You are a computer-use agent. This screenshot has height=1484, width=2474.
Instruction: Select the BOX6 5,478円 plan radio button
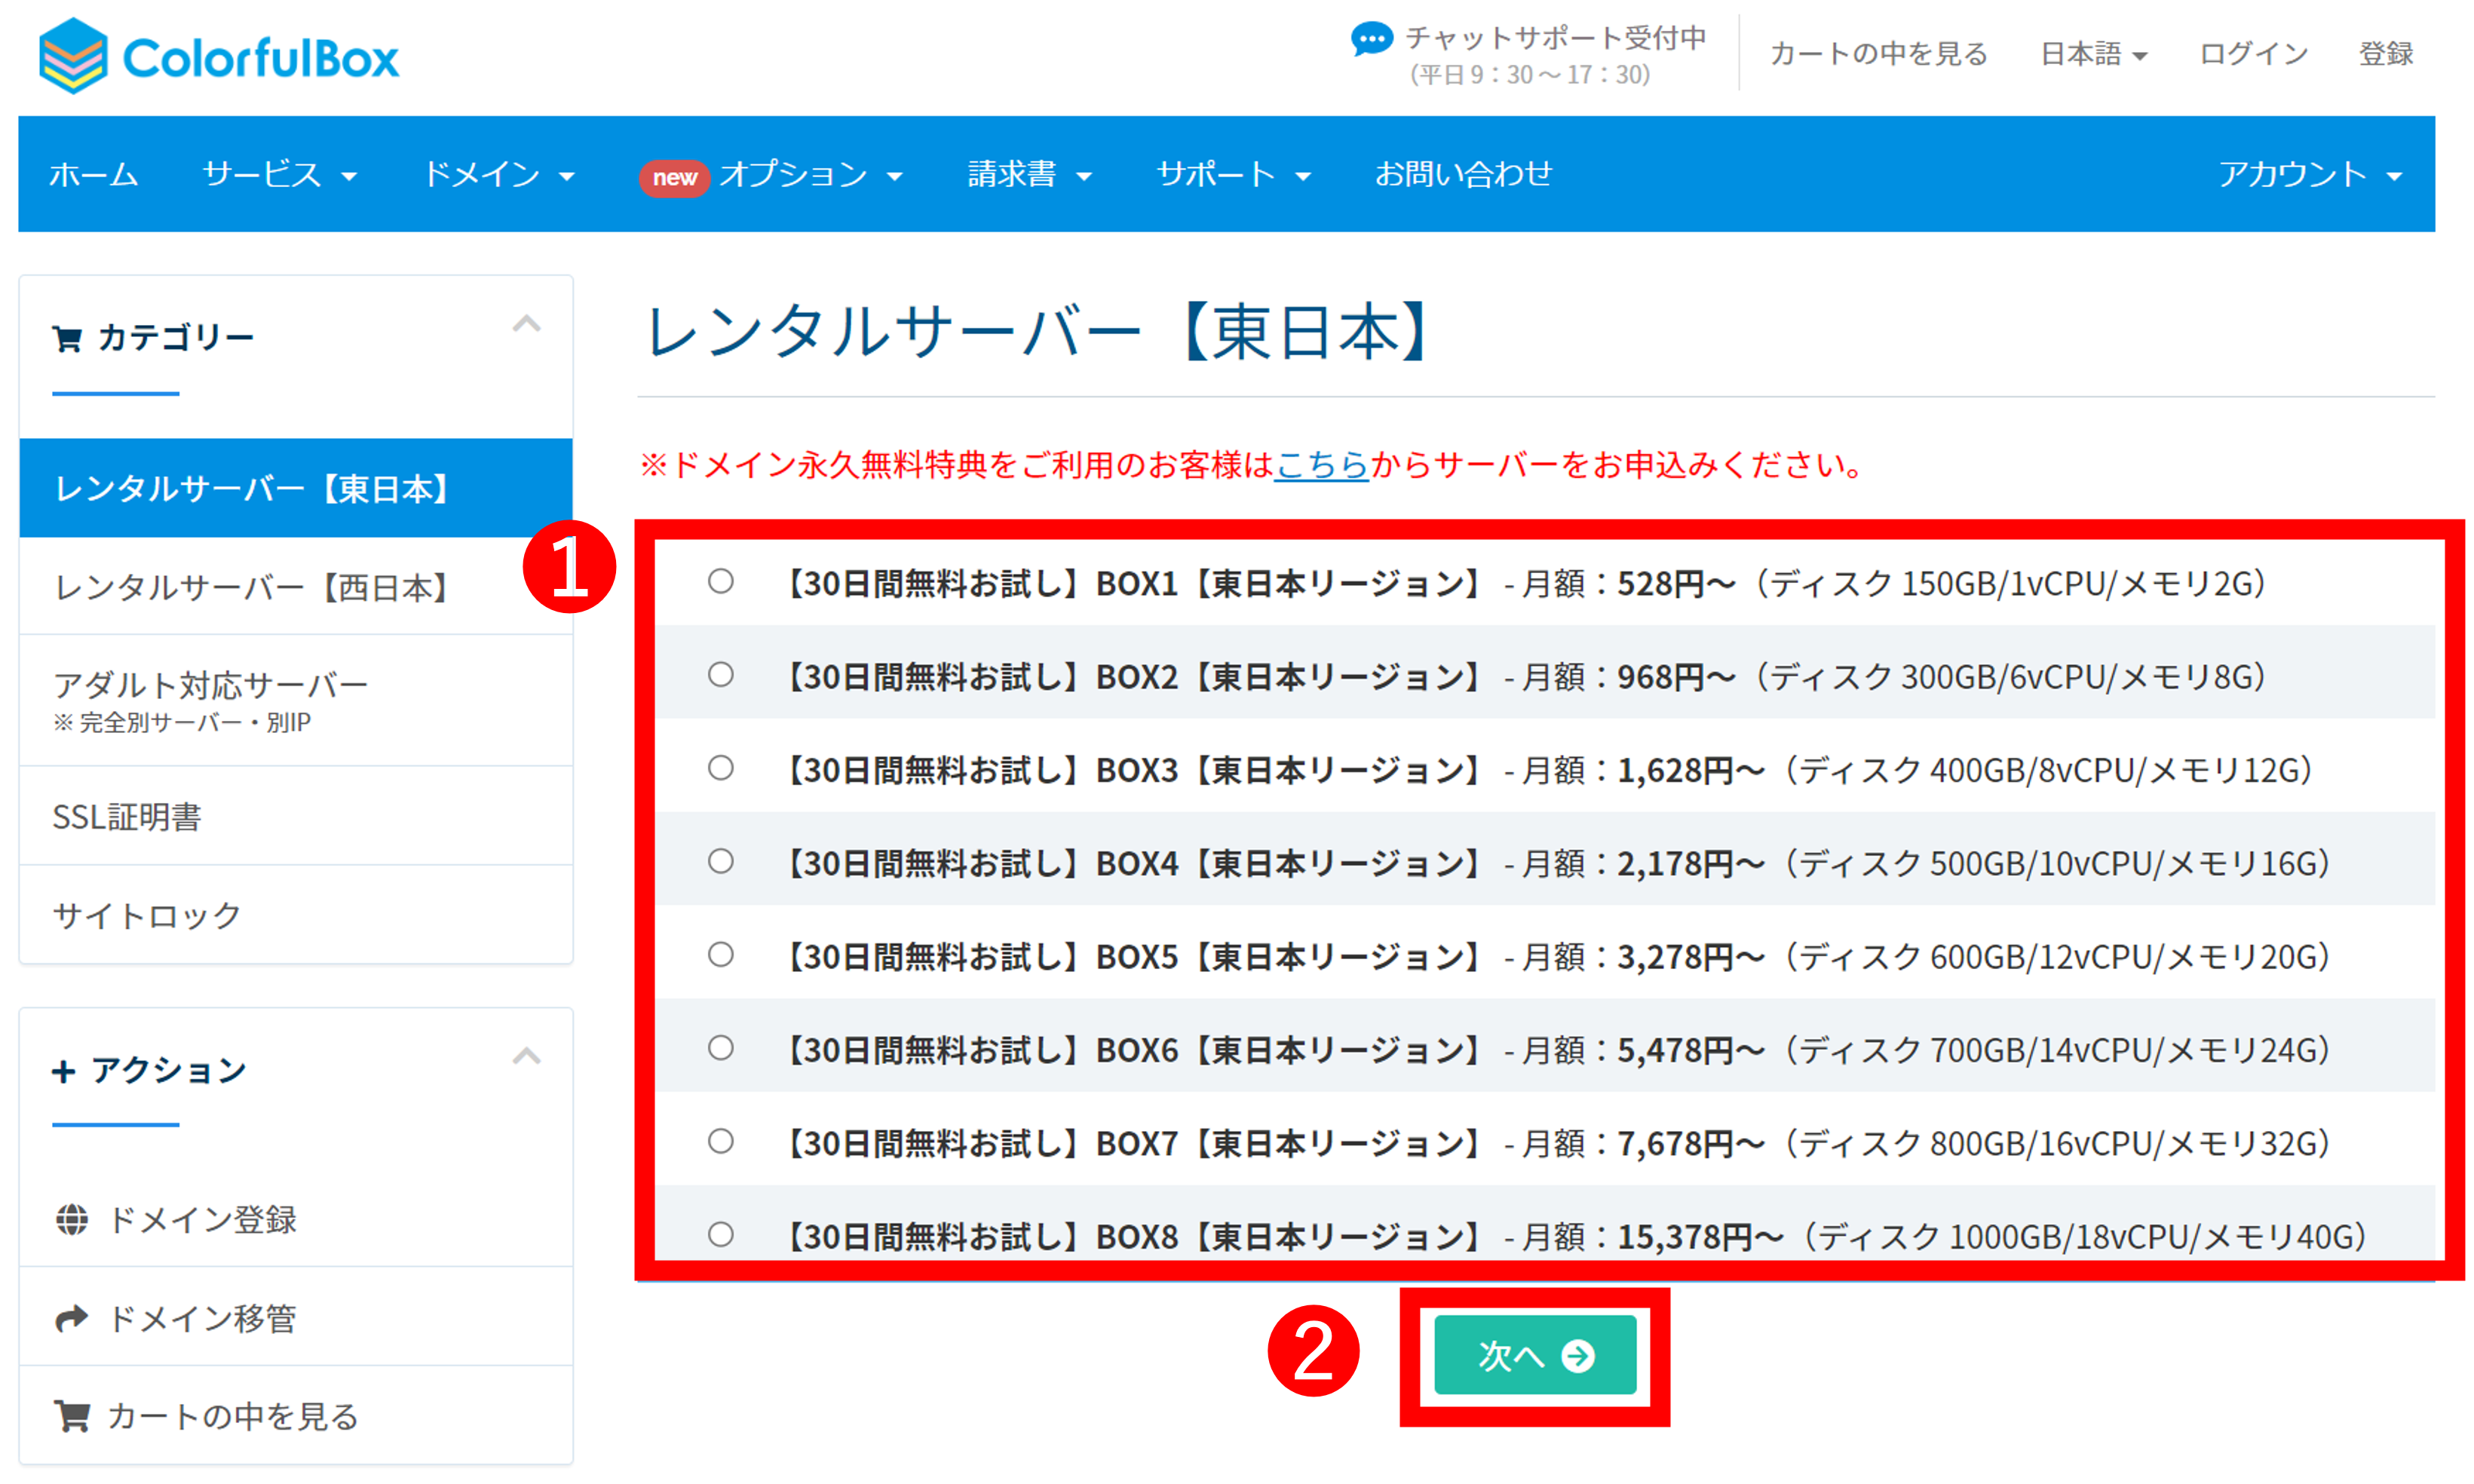[720, 1048]
